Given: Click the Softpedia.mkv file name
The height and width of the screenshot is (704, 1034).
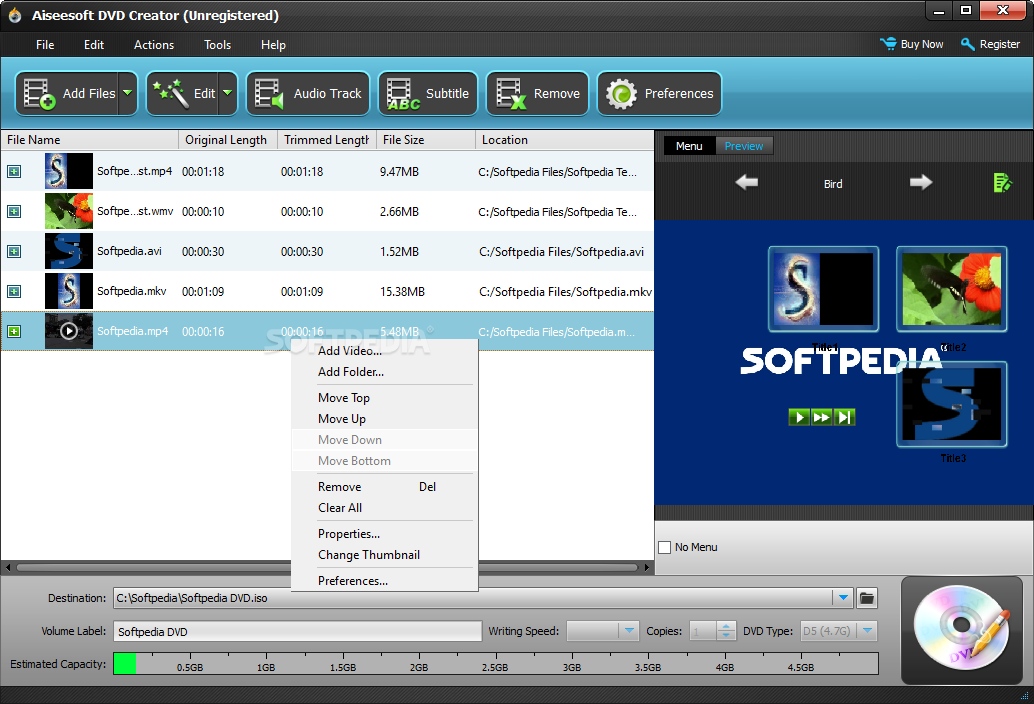Looking at the screenshot, I should pos(132,291).
